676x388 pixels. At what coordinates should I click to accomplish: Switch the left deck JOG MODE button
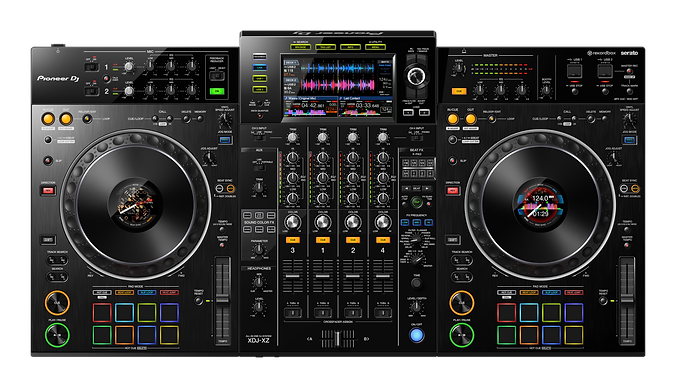[225, 140]
